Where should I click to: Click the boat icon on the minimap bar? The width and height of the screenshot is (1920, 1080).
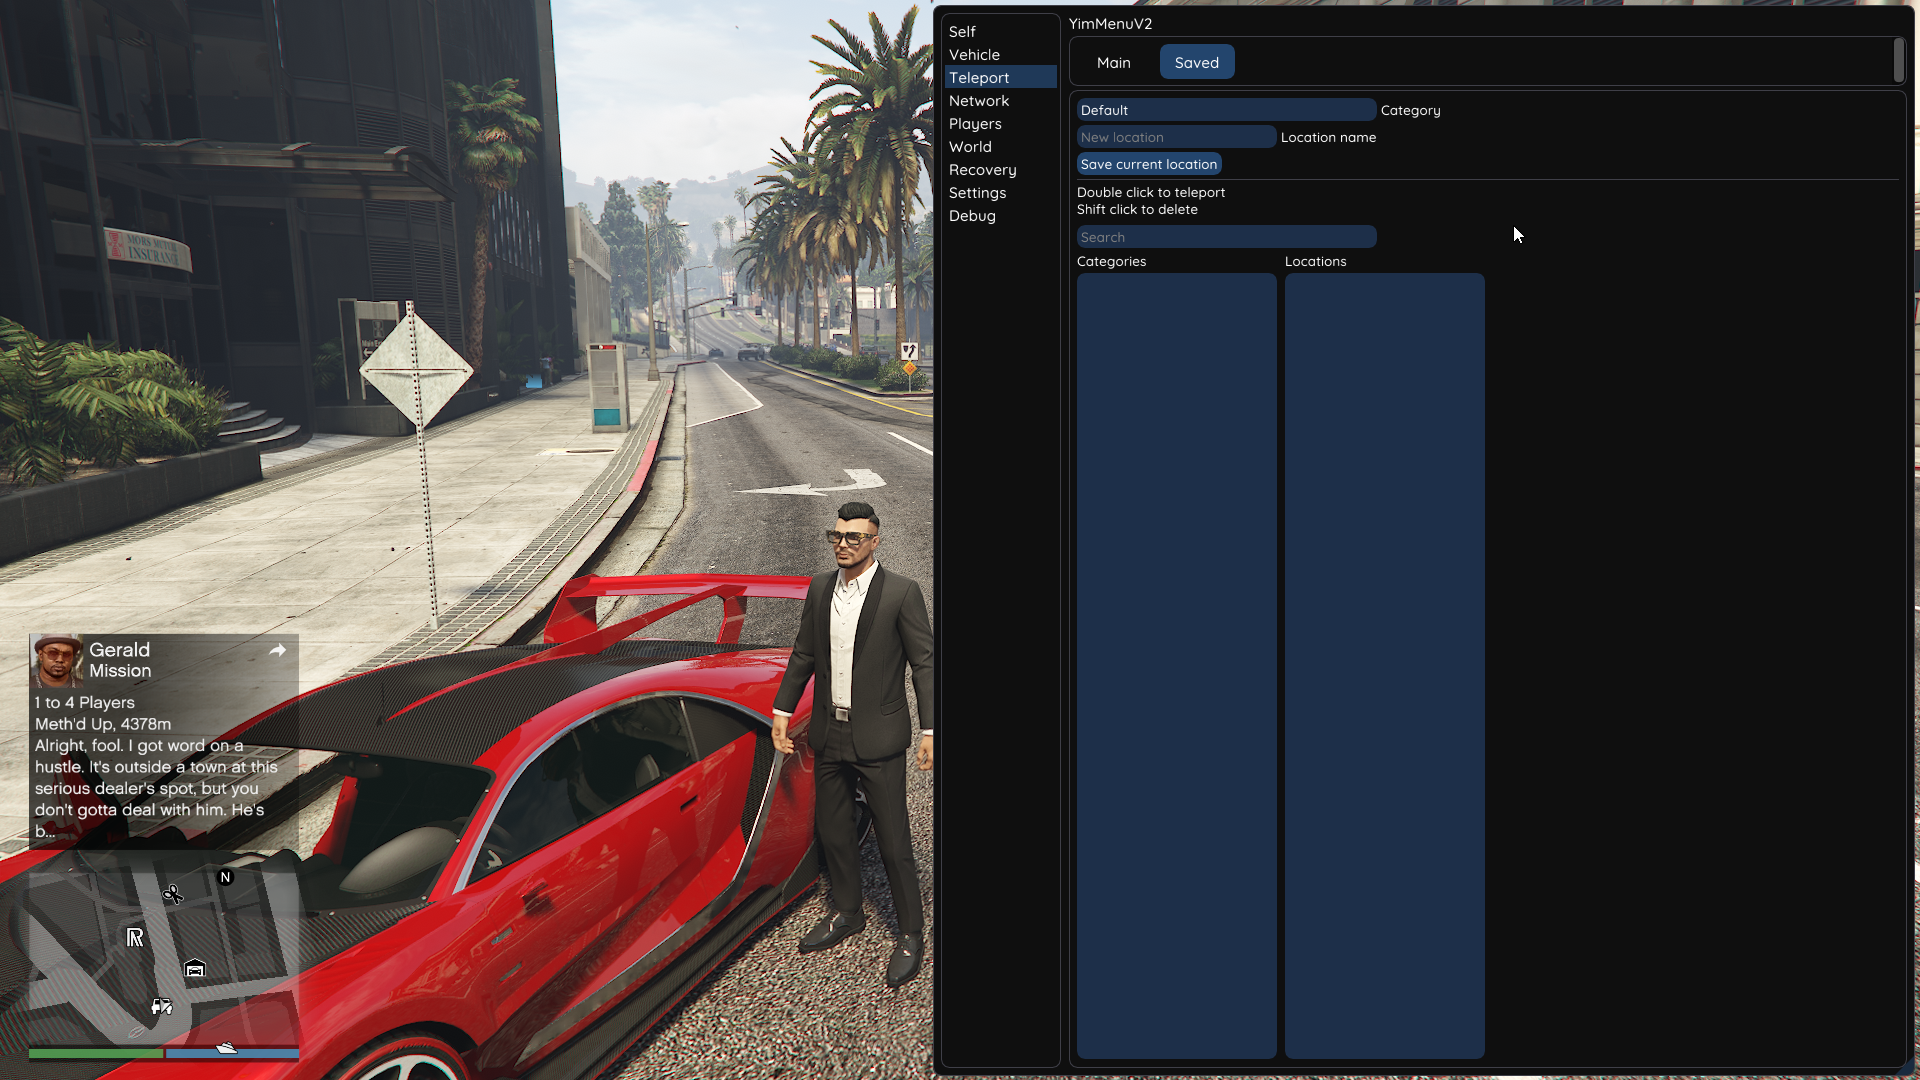tap(227, 1048)
